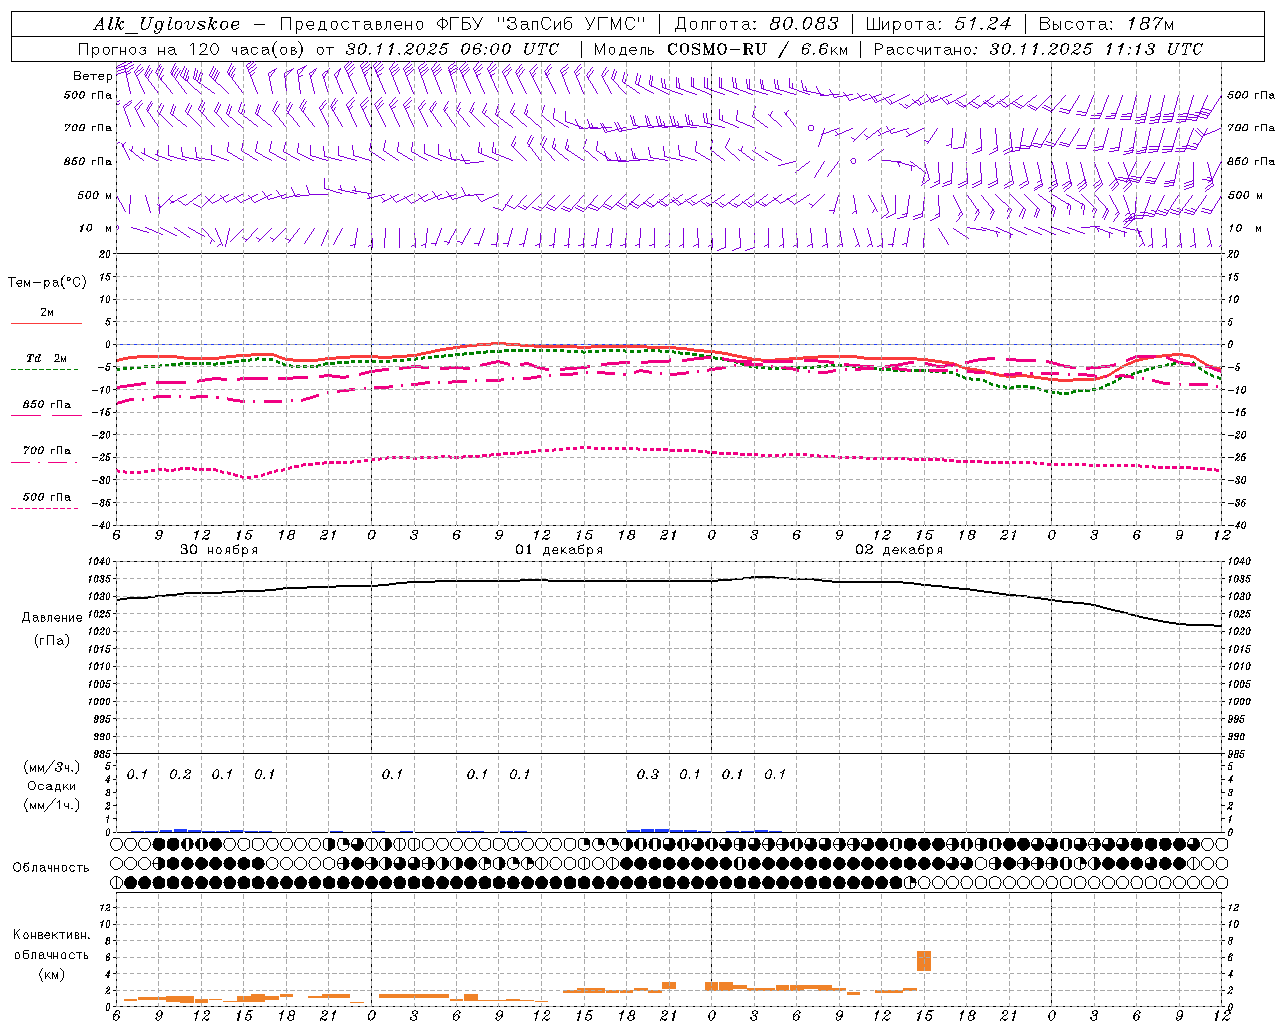Click the tall orange convective bar at hour 15

[x=924, y=960]
